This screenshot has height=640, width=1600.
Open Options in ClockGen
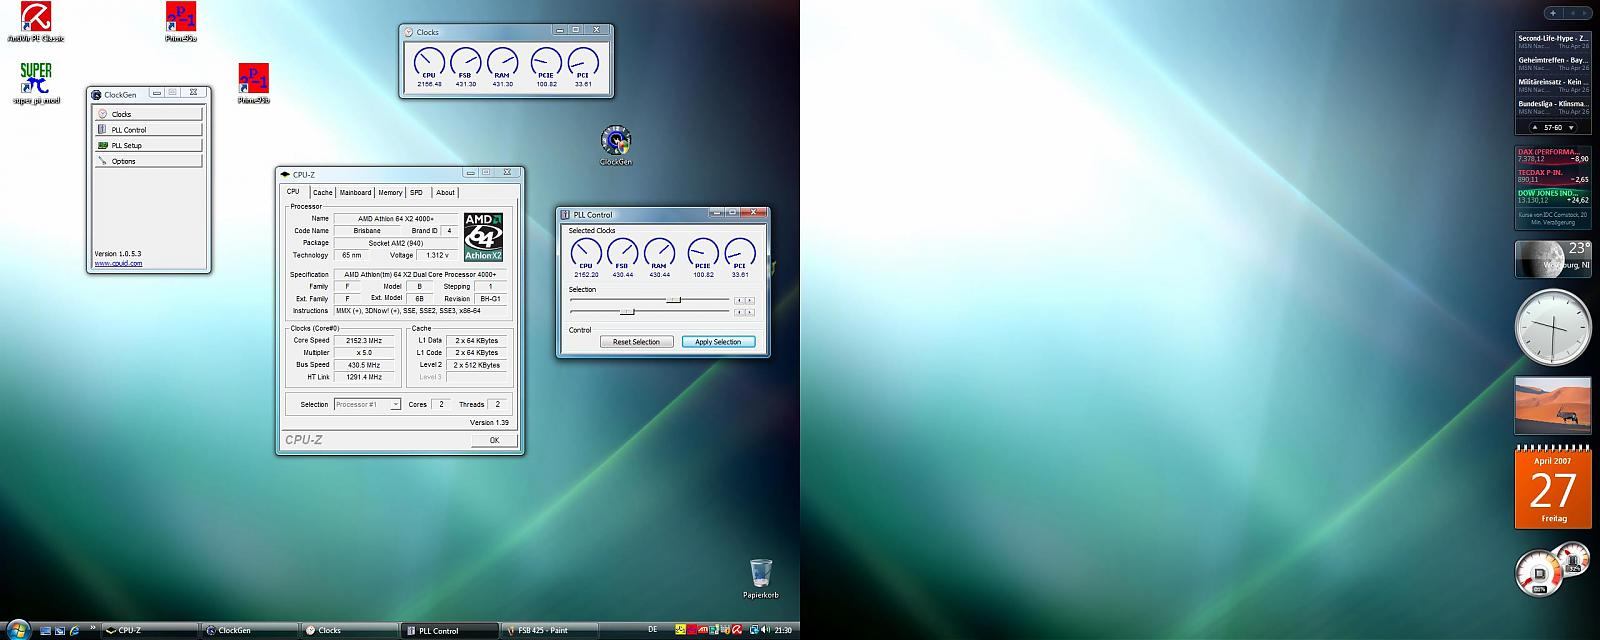[149, 161]
